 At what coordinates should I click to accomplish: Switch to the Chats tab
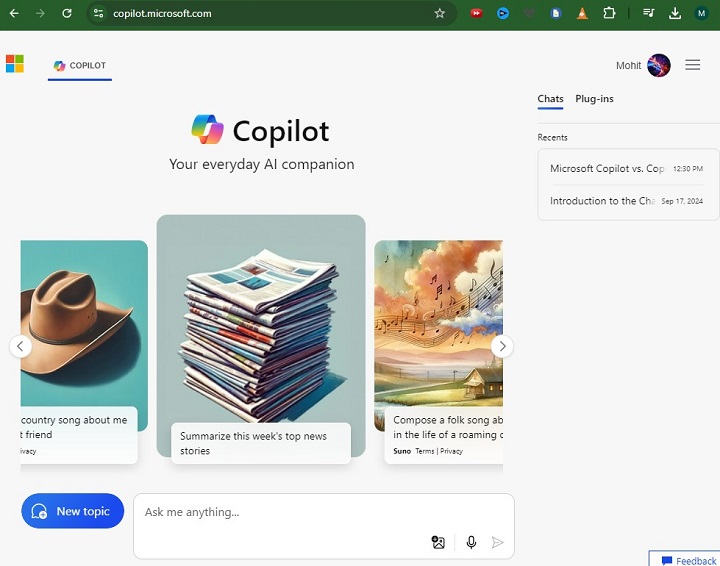(x=550, y=99)
